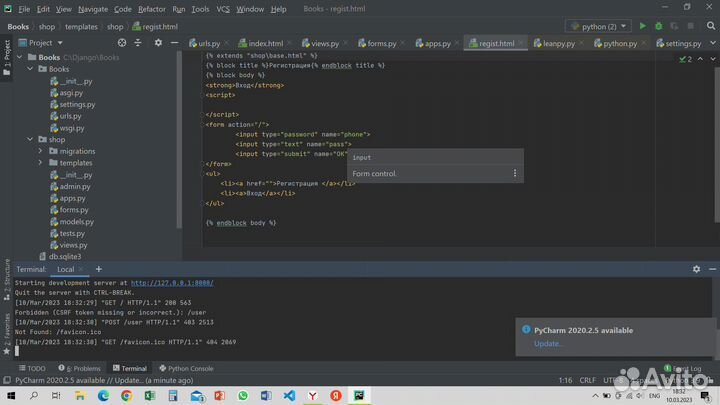Screen dimensions: 720x405
Task: Switch to the views.py tab
Action: point(325,43)
